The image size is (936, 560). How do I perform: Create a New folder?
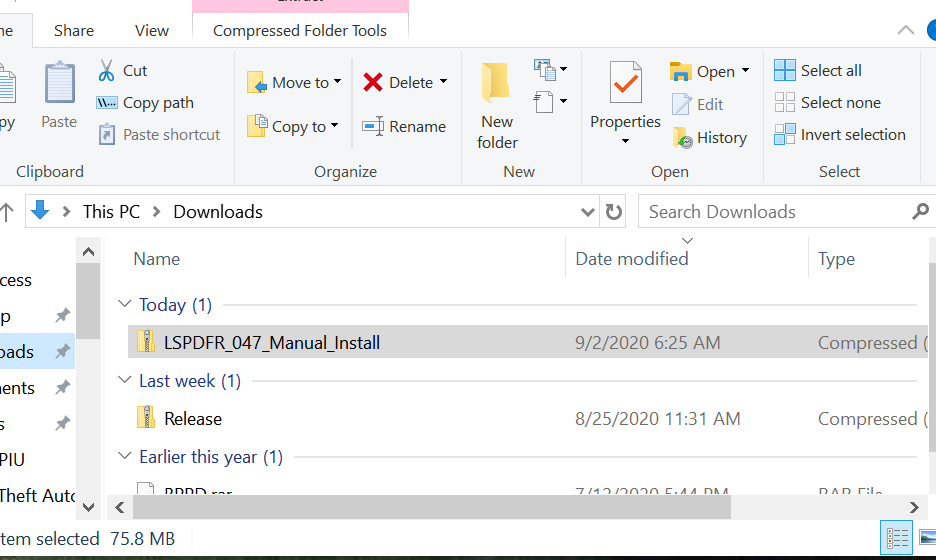(497, 105)
